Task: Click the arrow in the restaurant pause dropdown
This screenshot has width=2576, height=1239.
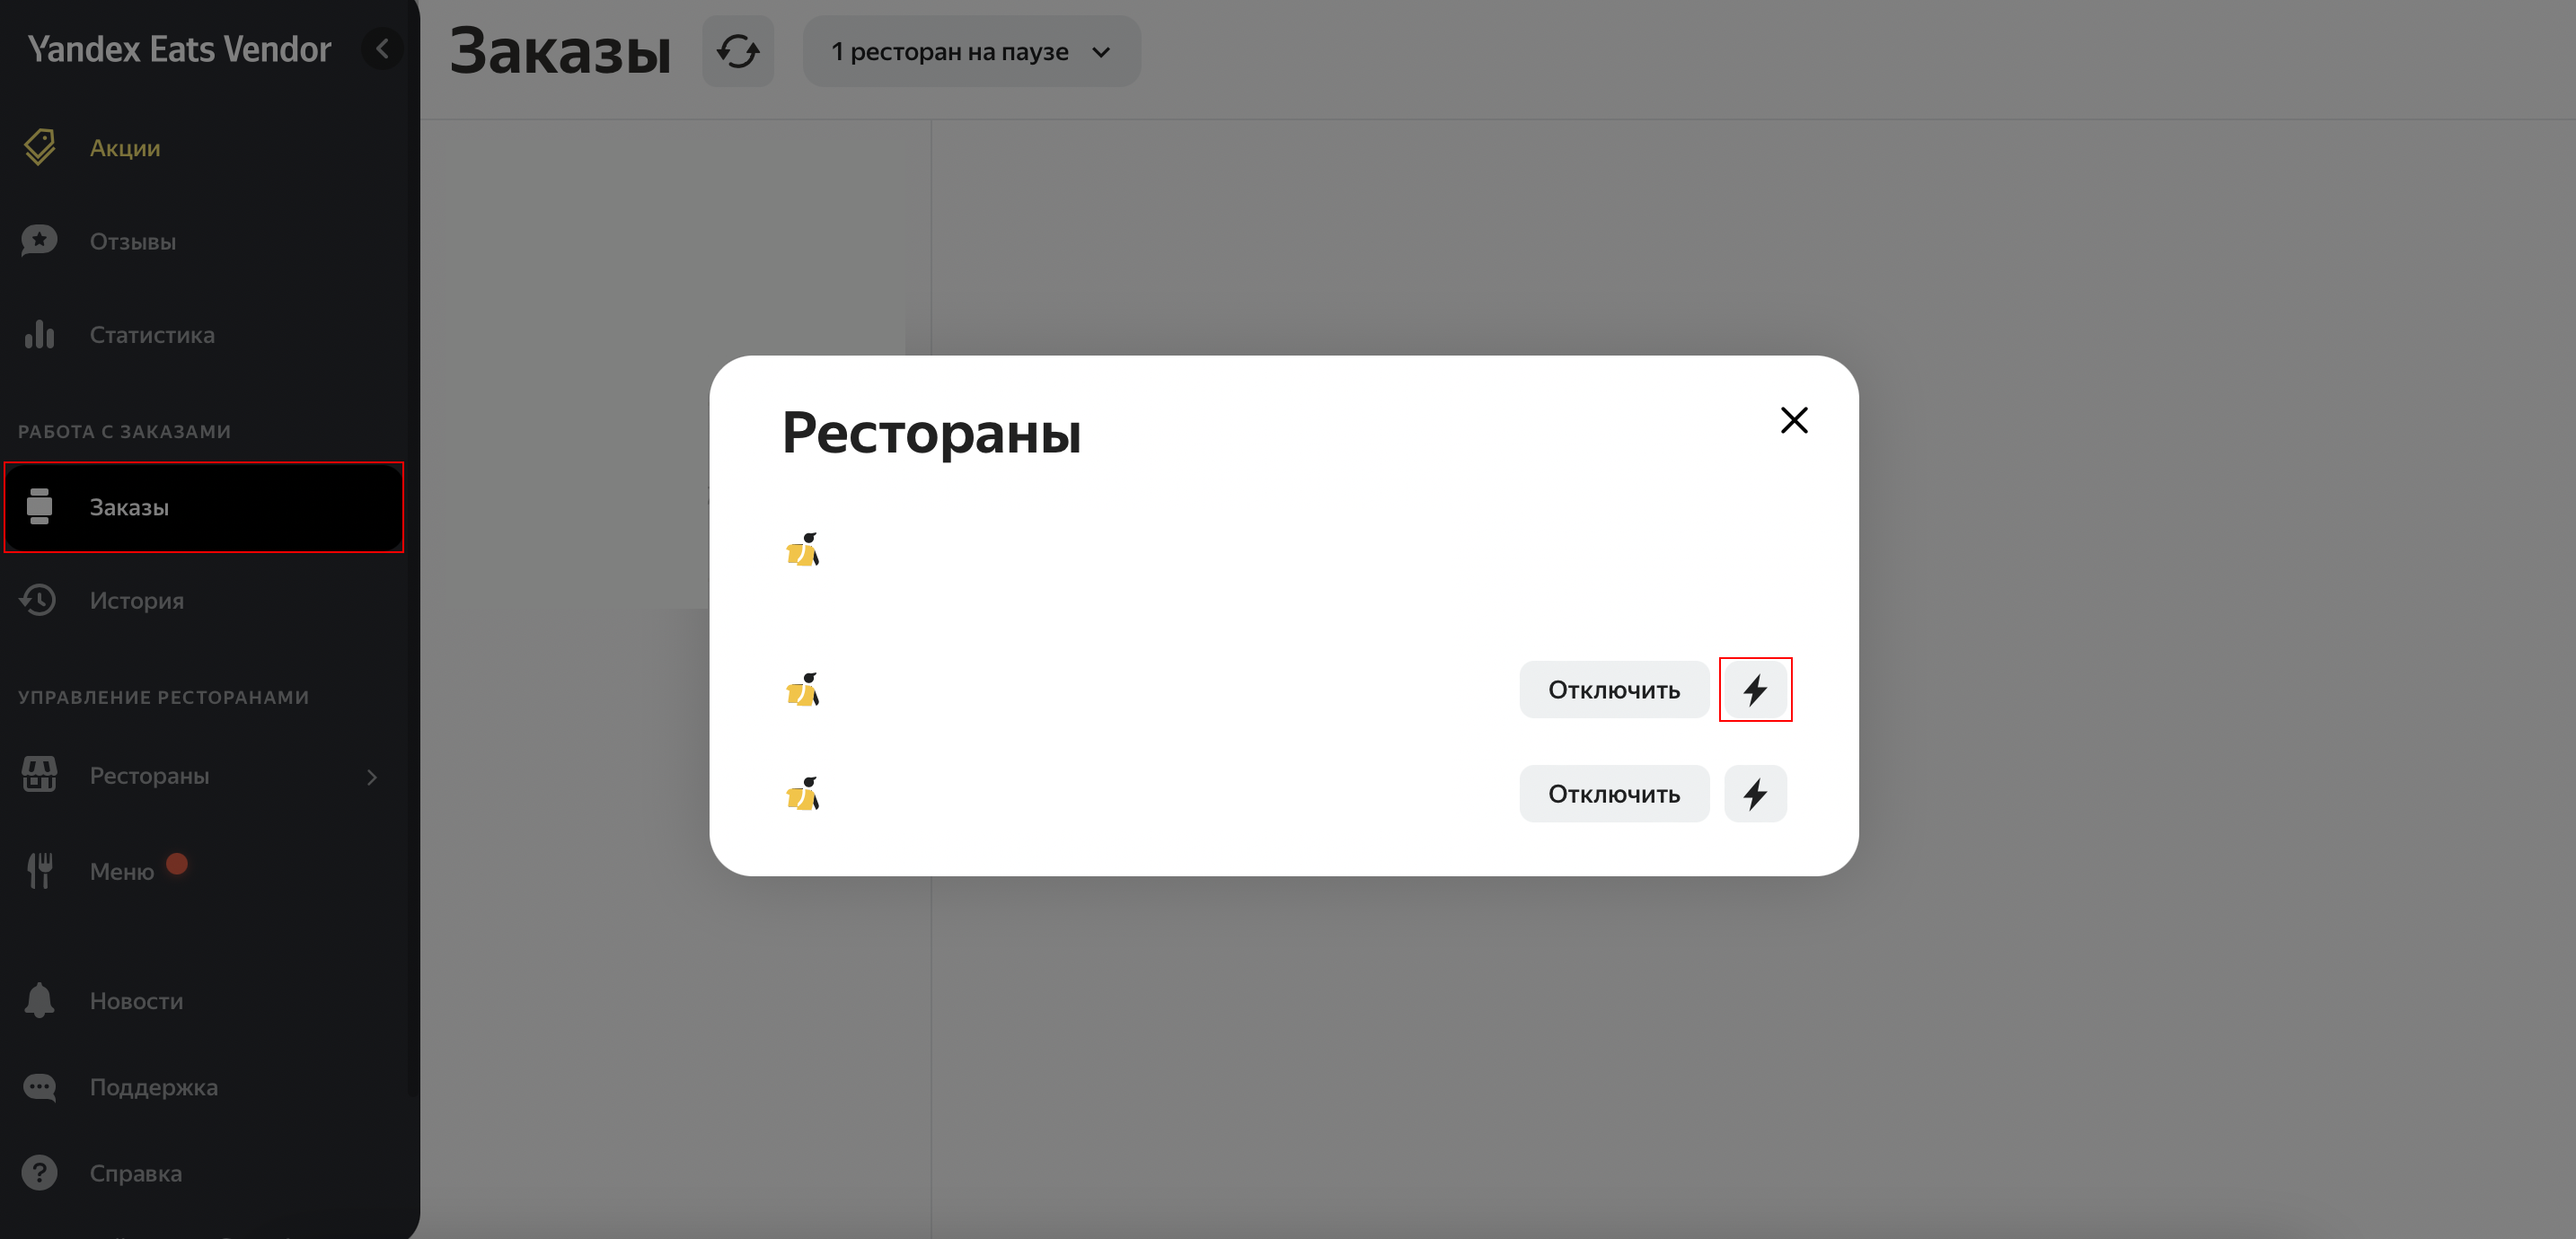Action: [1101, 52]
